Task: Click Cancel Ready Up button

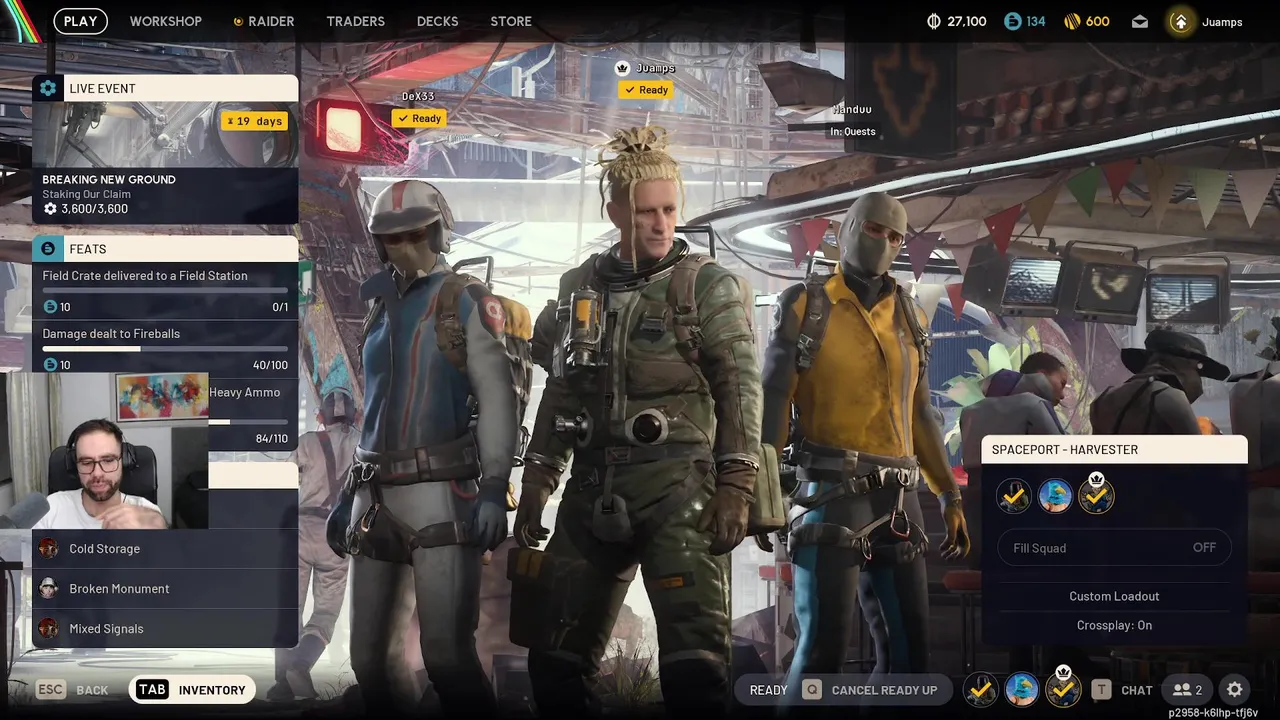Action: (869, 690)
